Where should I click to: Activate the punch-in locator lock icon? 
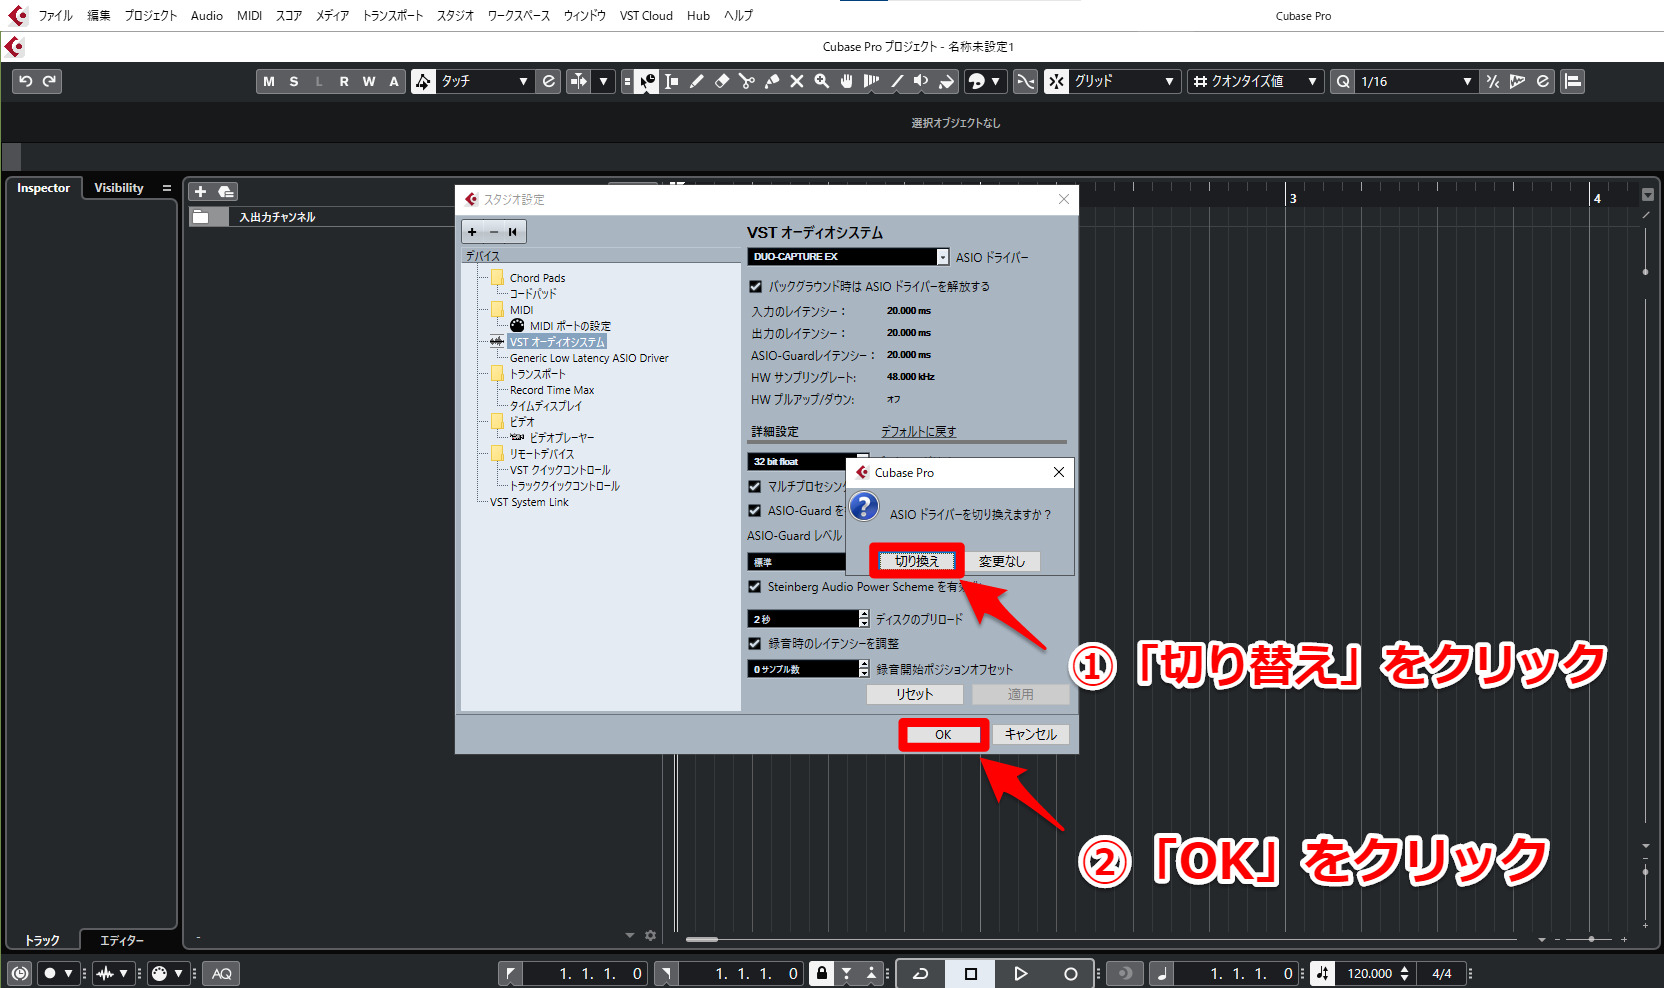pyautogui.click(x=821, y=973)
